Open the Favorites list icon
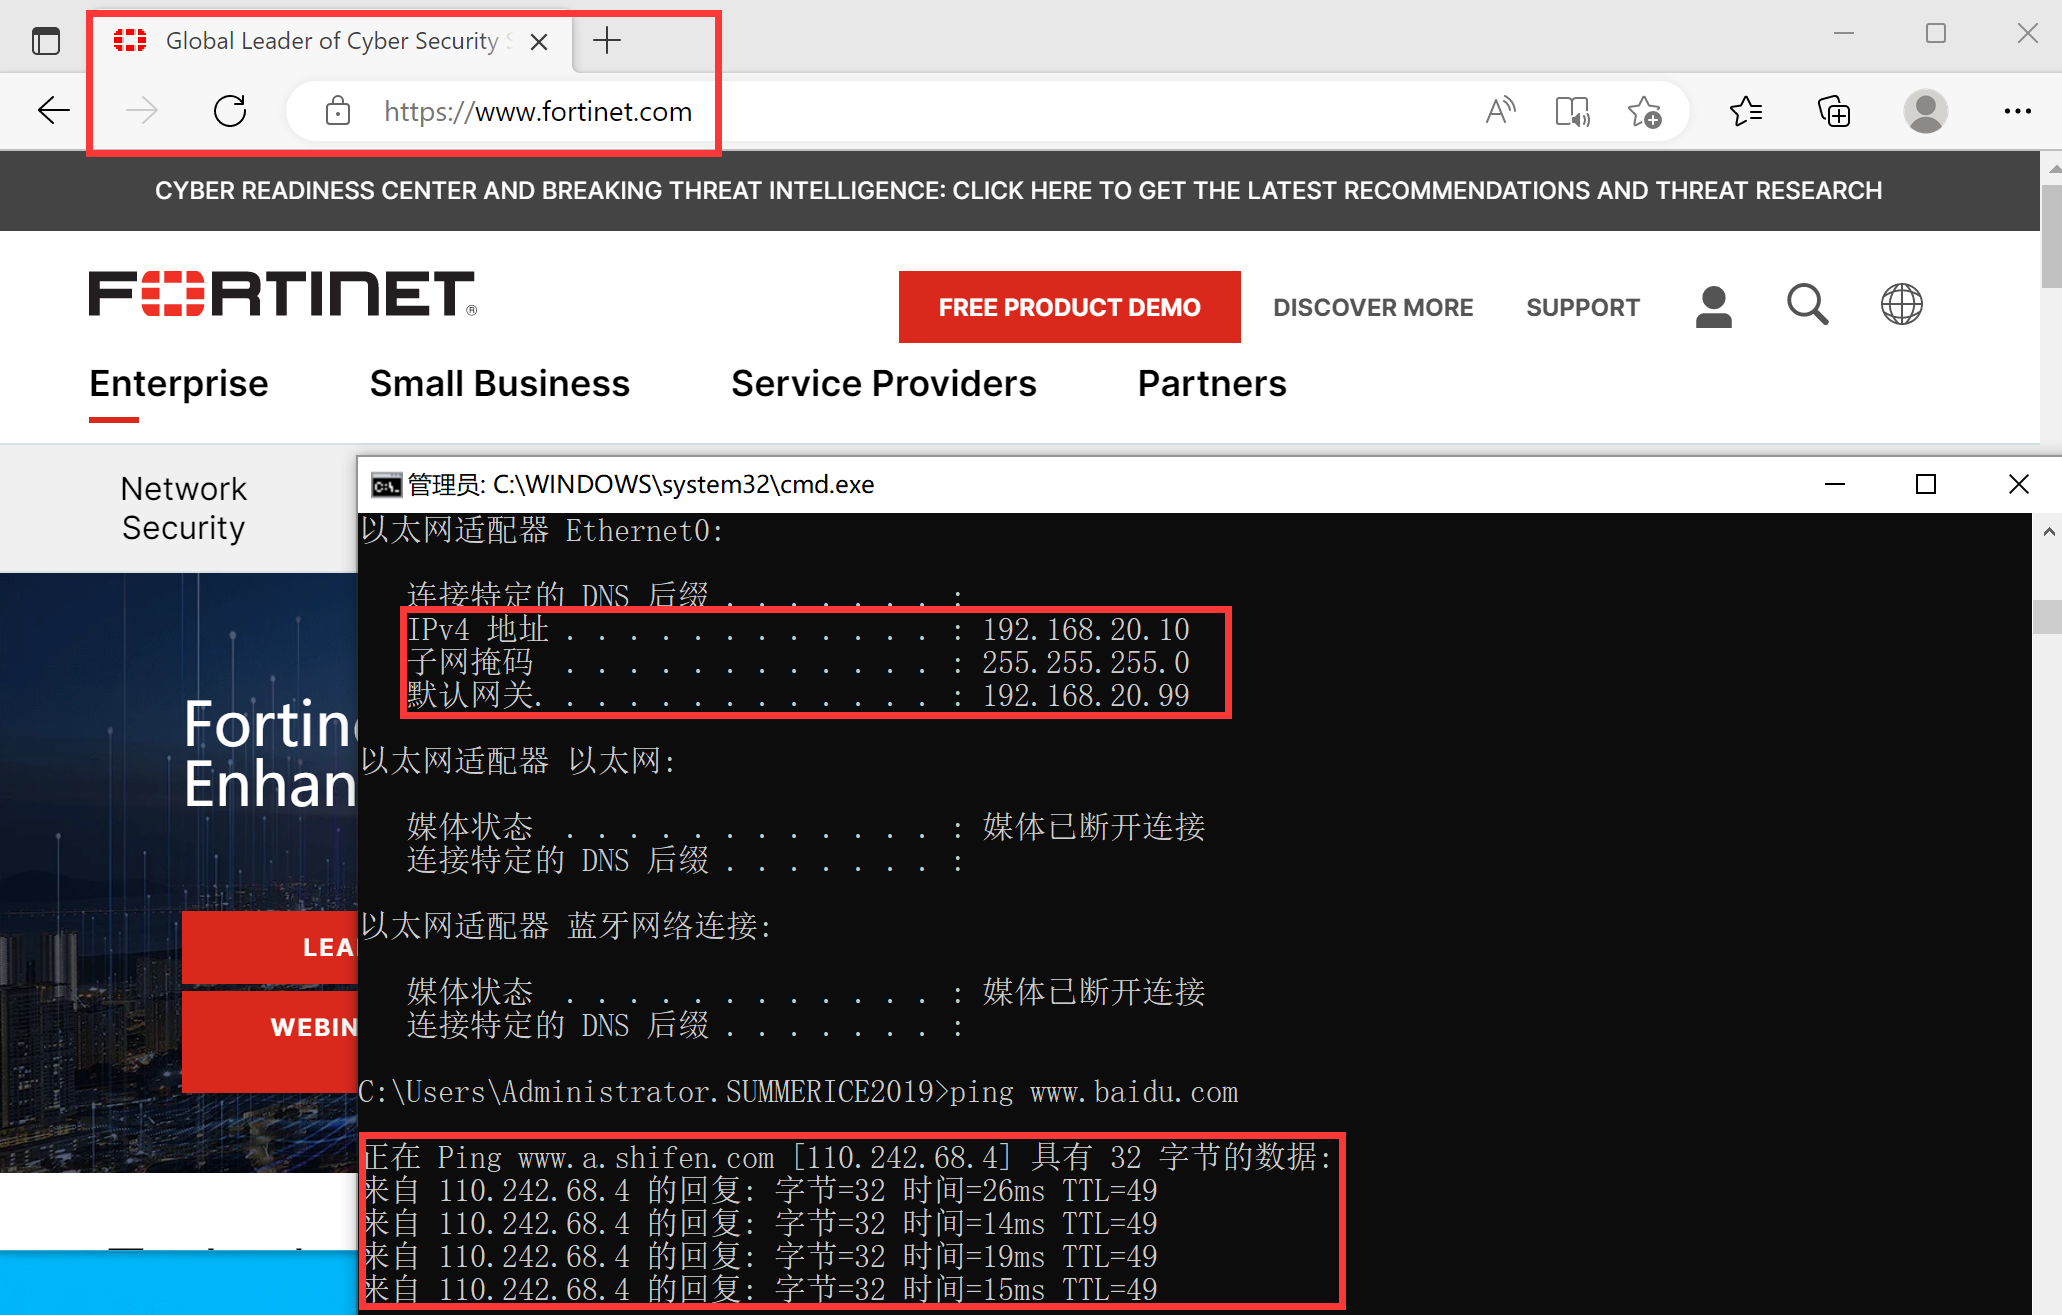This screenshot has height=1315, width=2062. pyautogui.click(x=1746, y=111)
